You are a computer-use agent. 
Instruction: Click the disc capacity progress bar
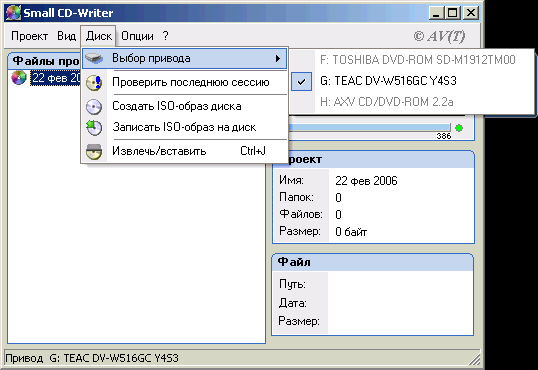tap(369, 128)
